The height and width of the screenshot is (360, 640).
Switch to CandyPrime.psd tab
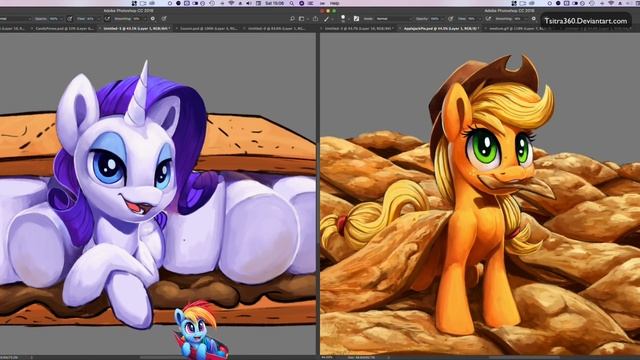pyautogui.click(x=64, y=29)
